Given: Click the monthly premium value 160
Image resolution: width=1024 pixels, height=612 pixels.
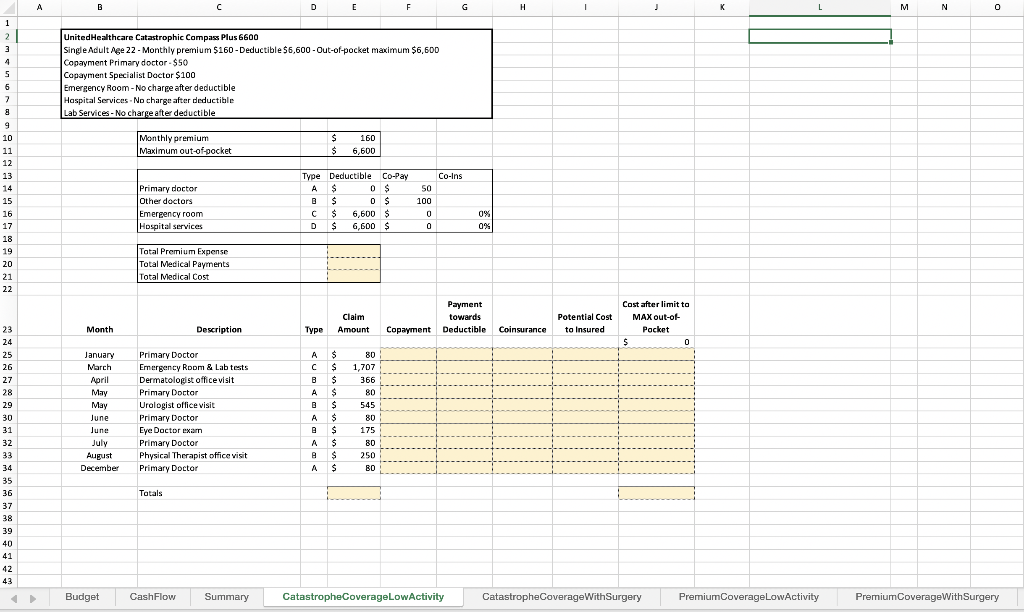Looking at the screenshot, I should [x=353, y=138].
